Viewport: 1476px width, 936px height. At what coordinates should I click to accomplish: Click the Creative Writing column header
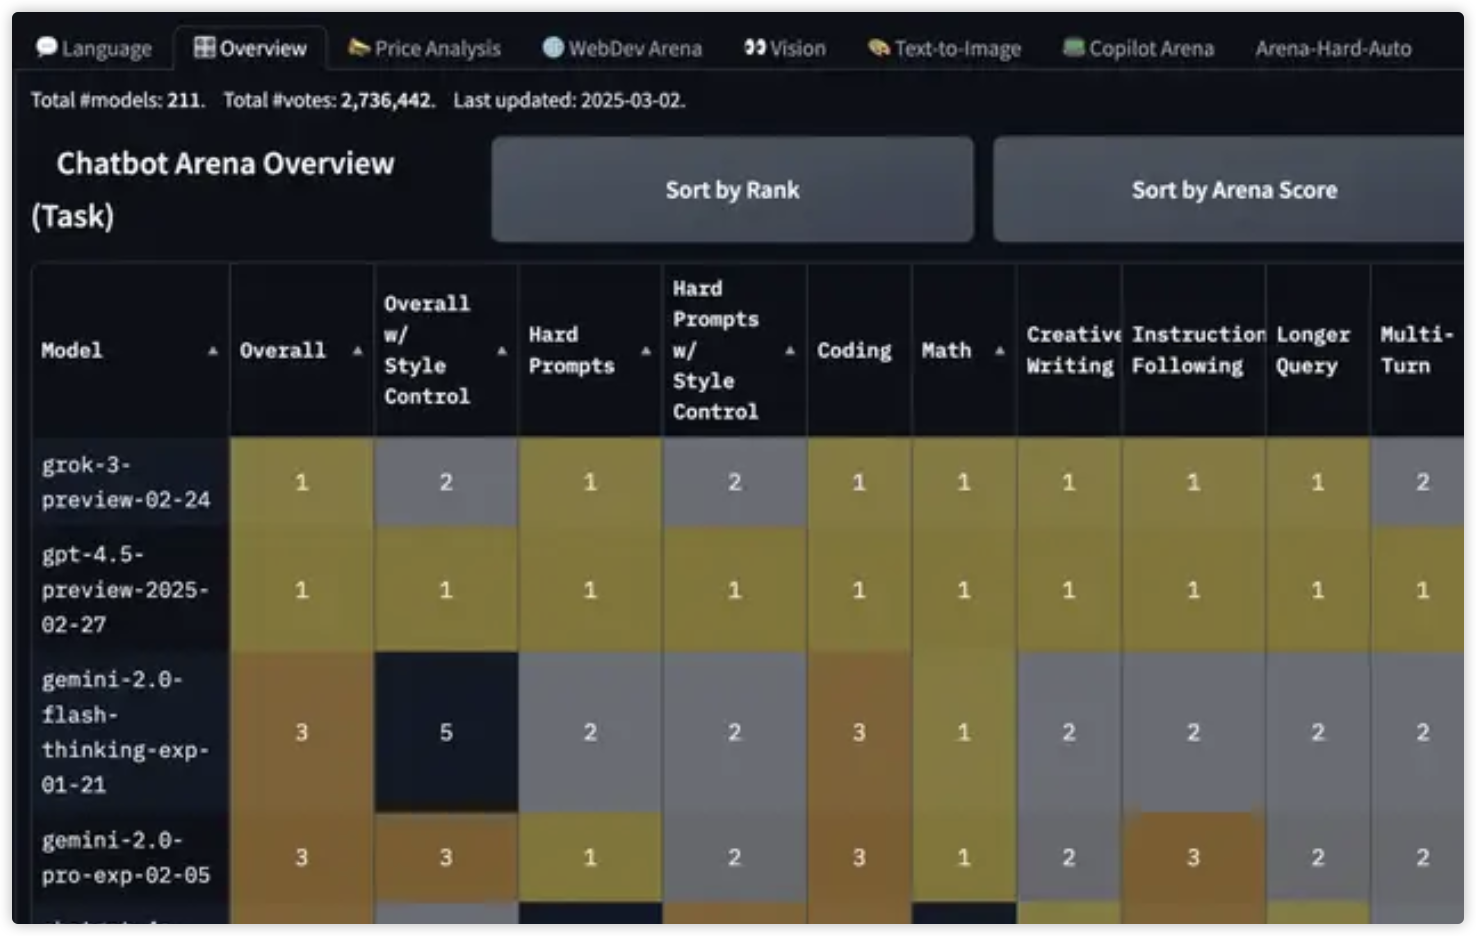point(1069,350)
